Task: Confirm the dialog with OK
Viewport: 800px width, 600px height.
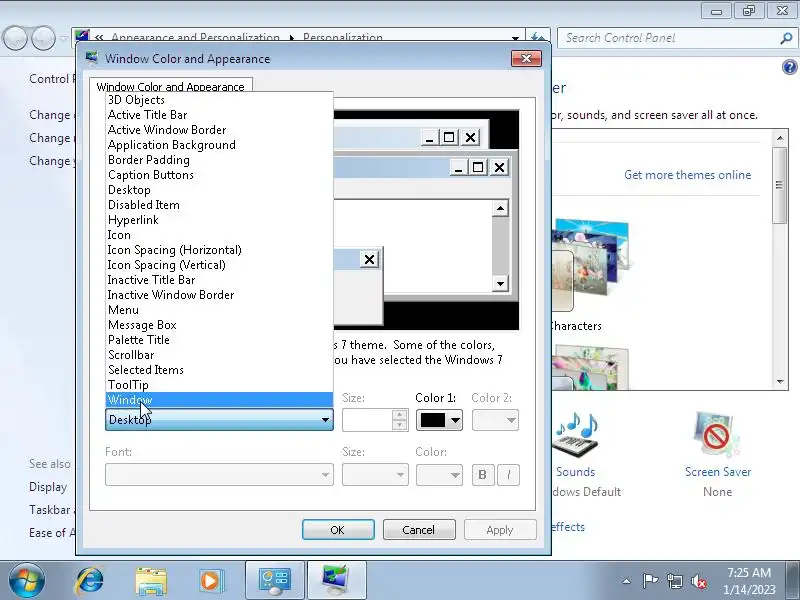Action: (338, 530)
